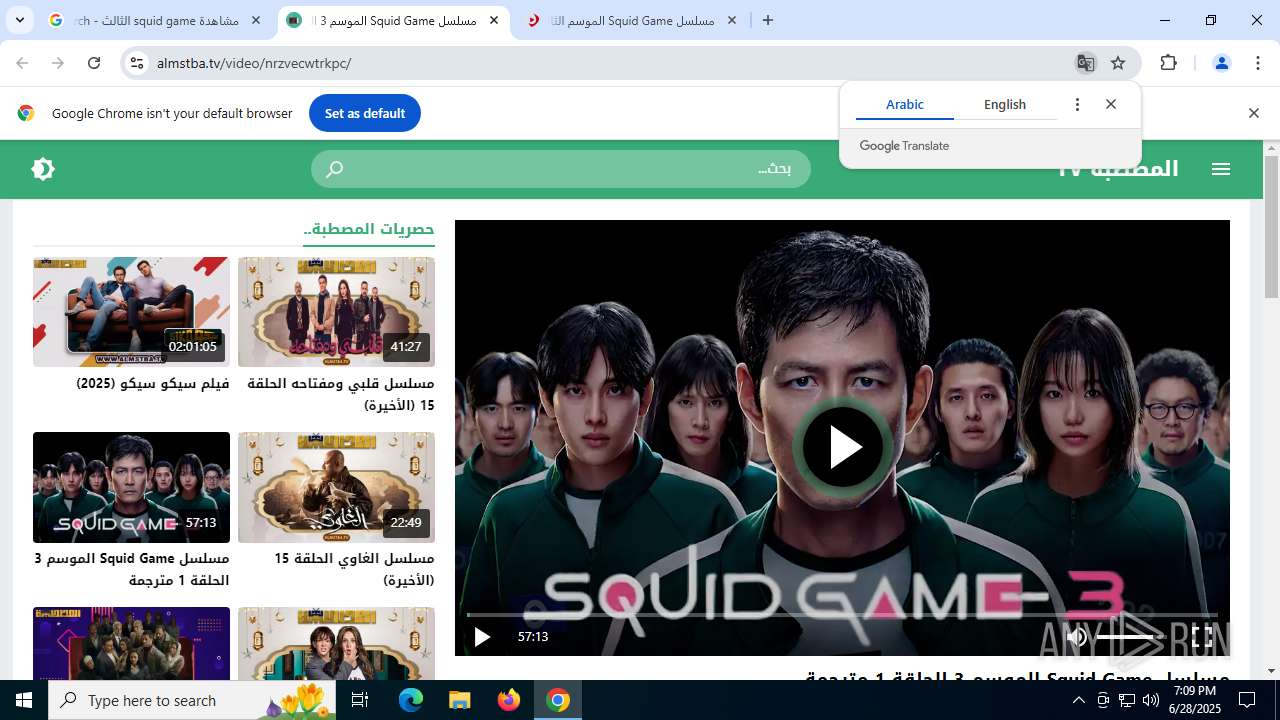
Task: Open the (الأخيرة) row of الغاوي title
Action: [x=407, y=580]
